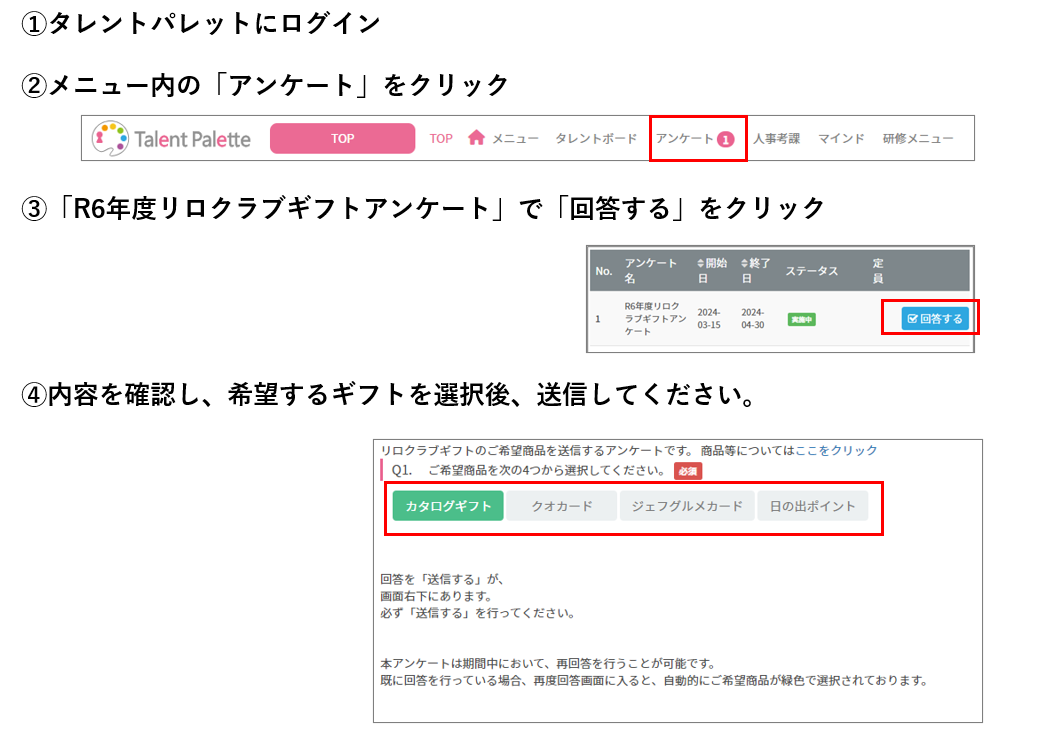The width and height of the screenshot is (1042, 731).
Task: Click the green 実施中 status badge
Action: point(801,319)
